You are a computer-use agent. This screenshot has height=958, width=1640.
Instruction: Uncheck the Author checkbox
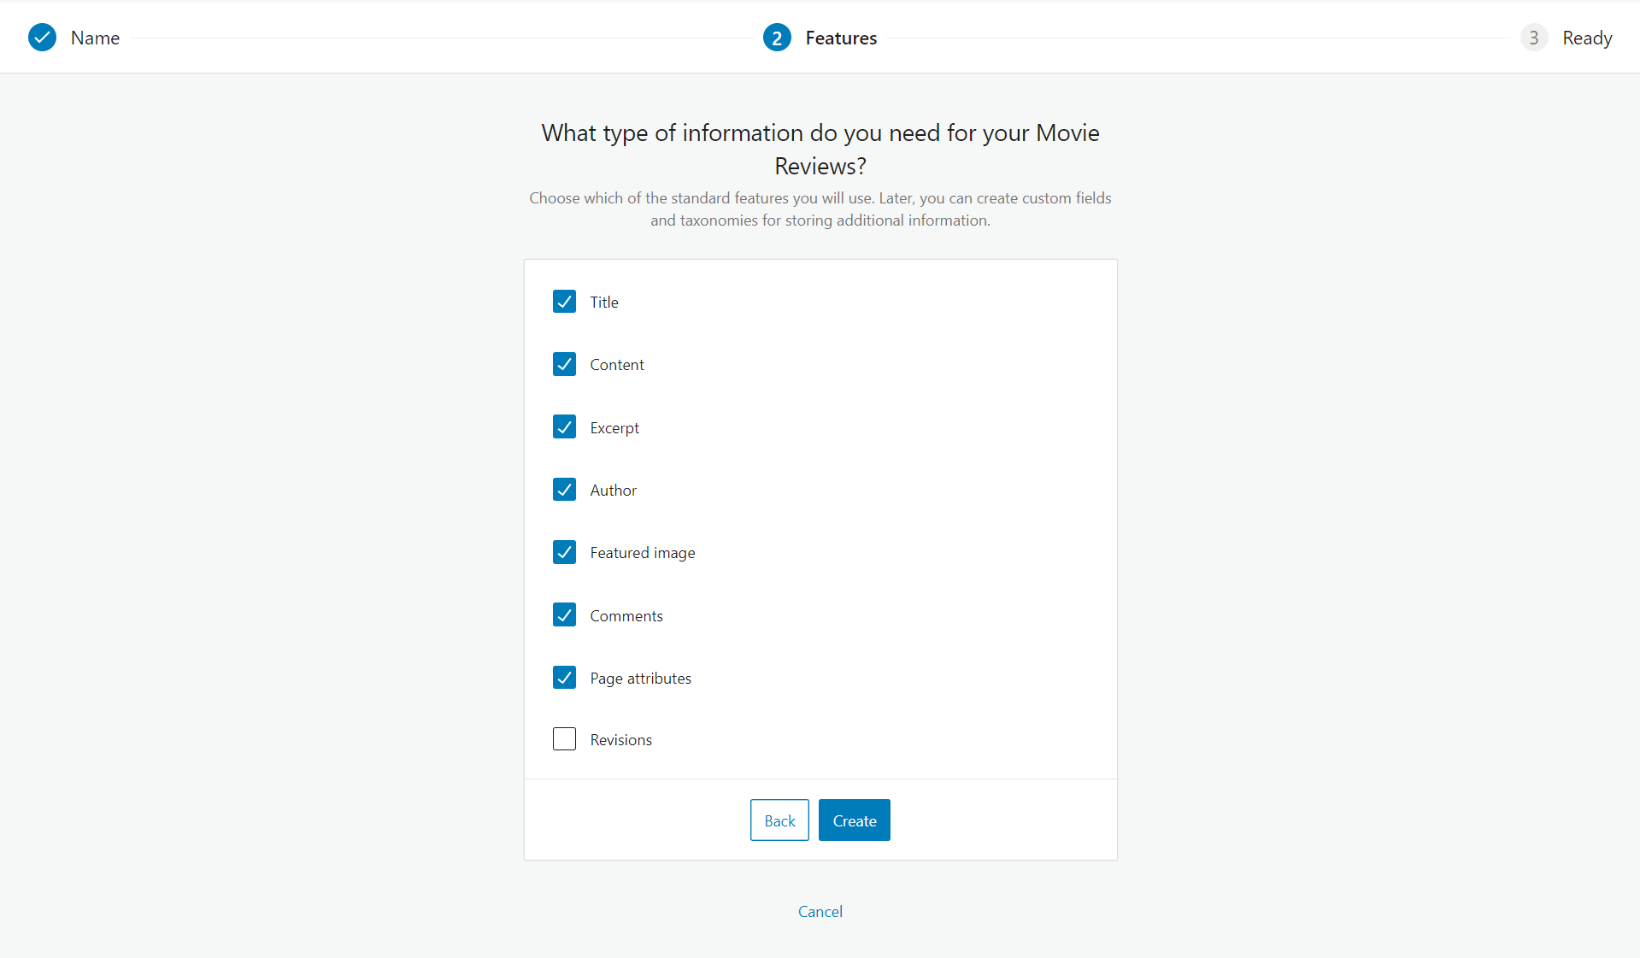564,490
